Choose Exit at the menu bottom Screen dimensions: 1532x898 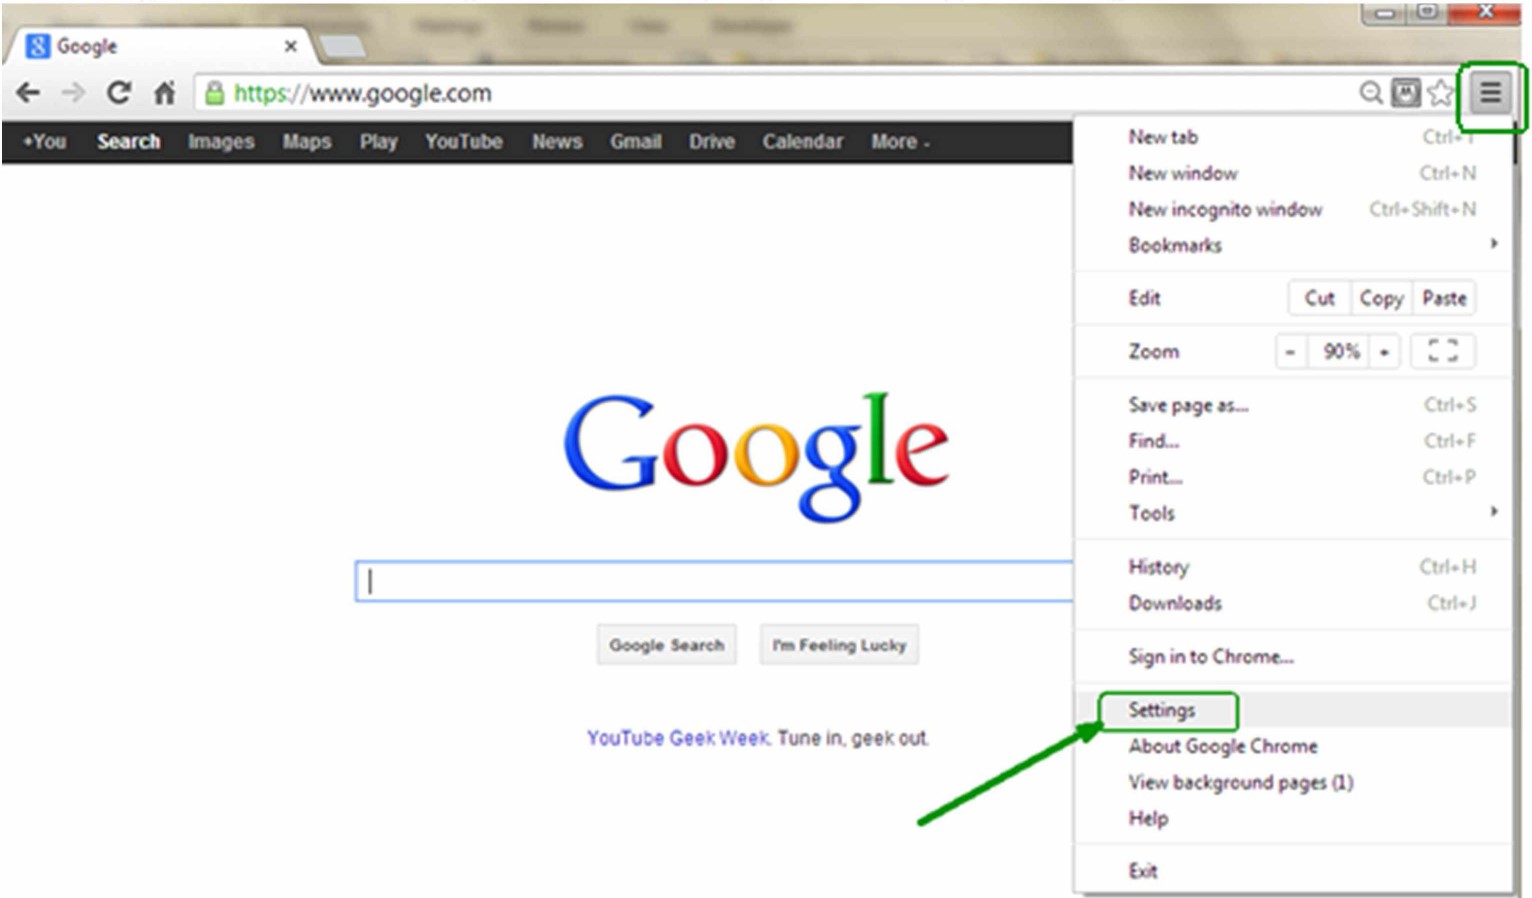pos(1294,871)
